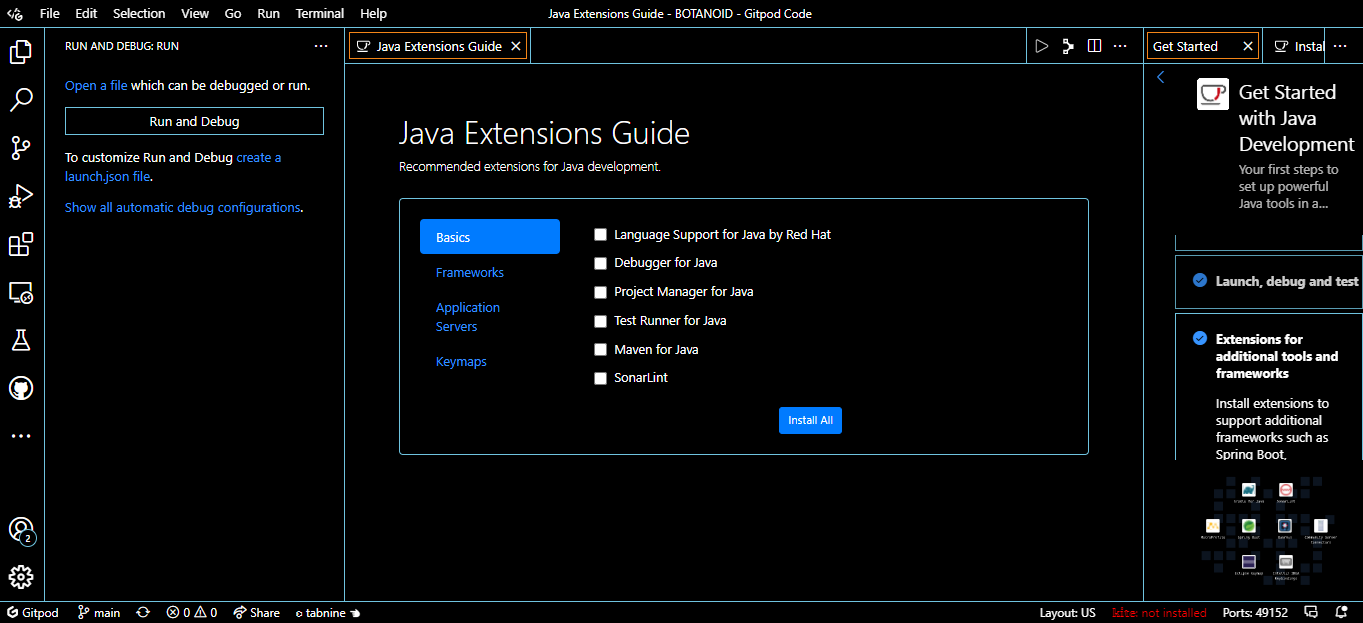Image resolution: width=1363 pixels, height=623 pixels.
Task: Click the Share status bar item
Action: click(x=257, y=613)
